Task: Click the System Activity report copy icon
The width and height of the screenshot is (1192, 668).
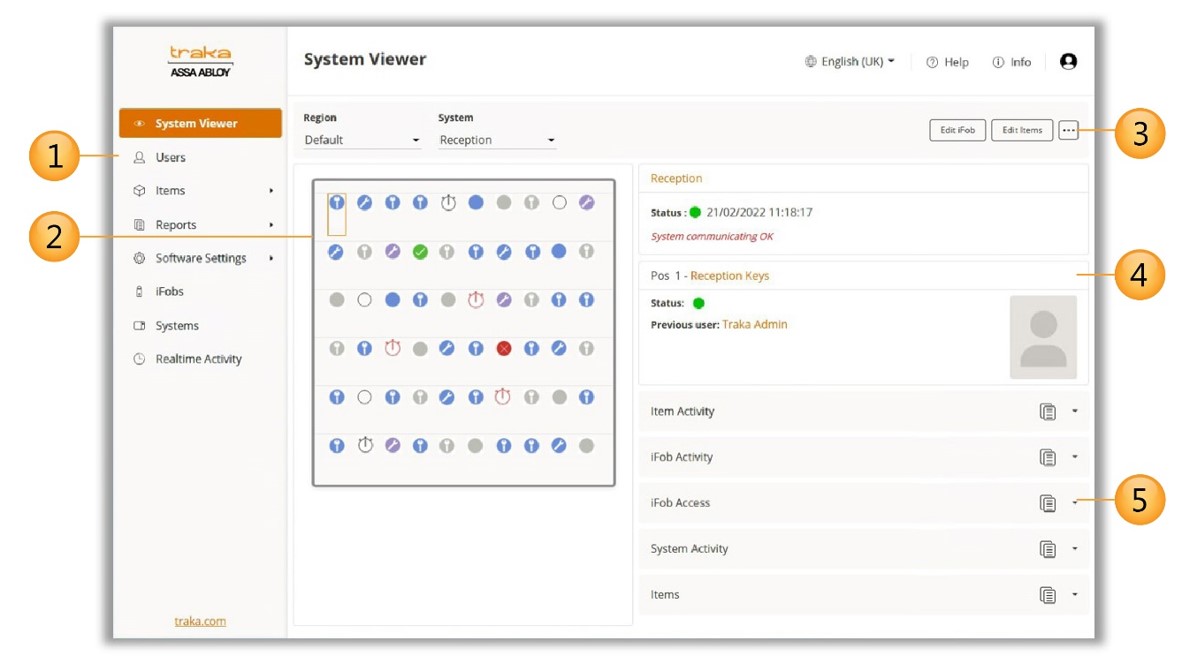Action: tap(1047, 549)
